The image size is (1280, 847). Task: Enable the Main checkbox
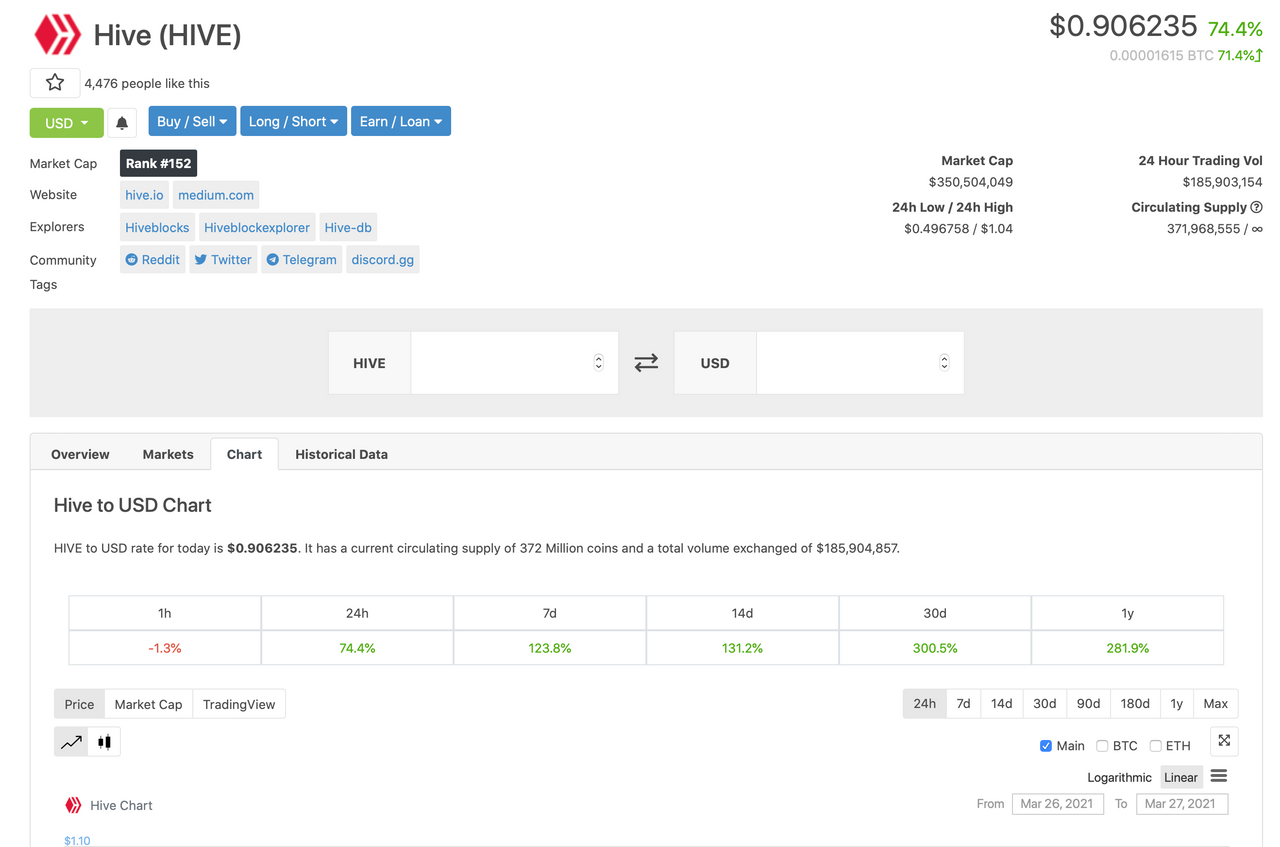pyautogui.click(x=1046, y=746)
